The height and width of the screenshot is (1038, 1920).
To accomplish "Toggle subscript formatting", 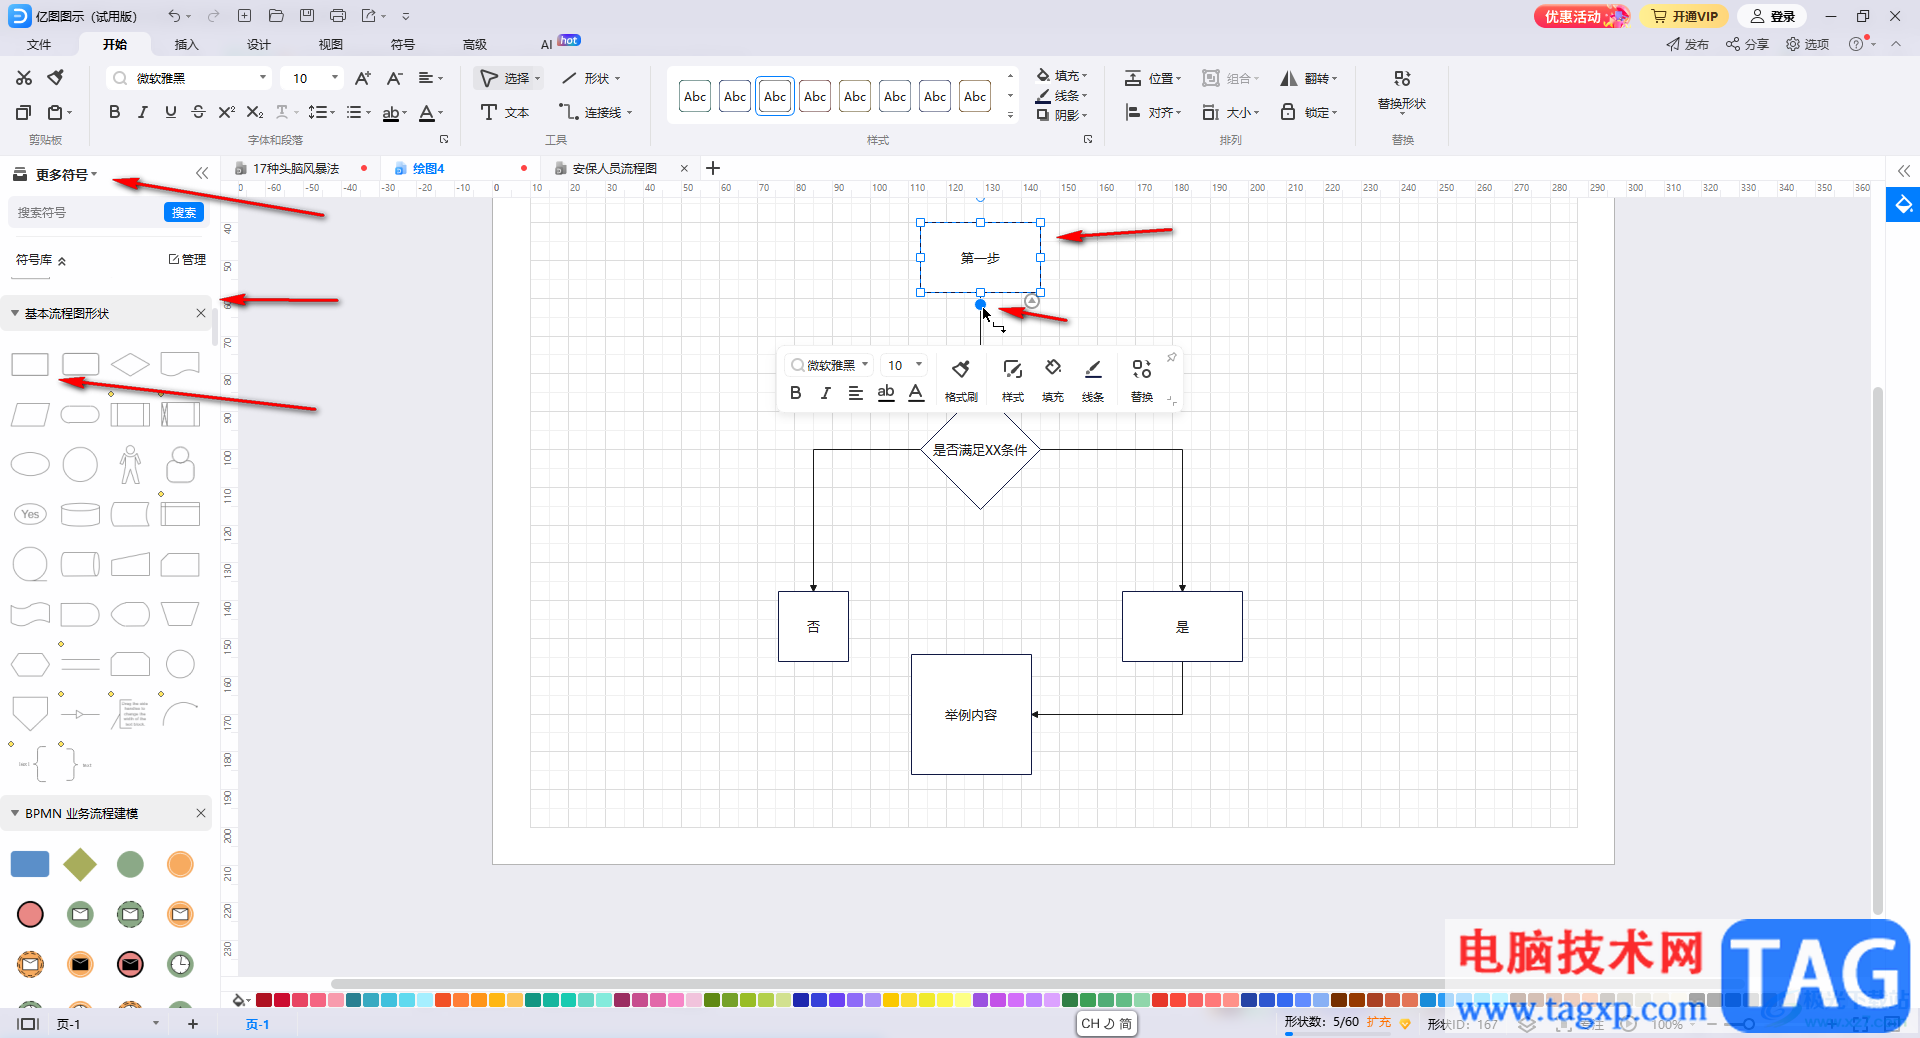I will coord(255,112).
